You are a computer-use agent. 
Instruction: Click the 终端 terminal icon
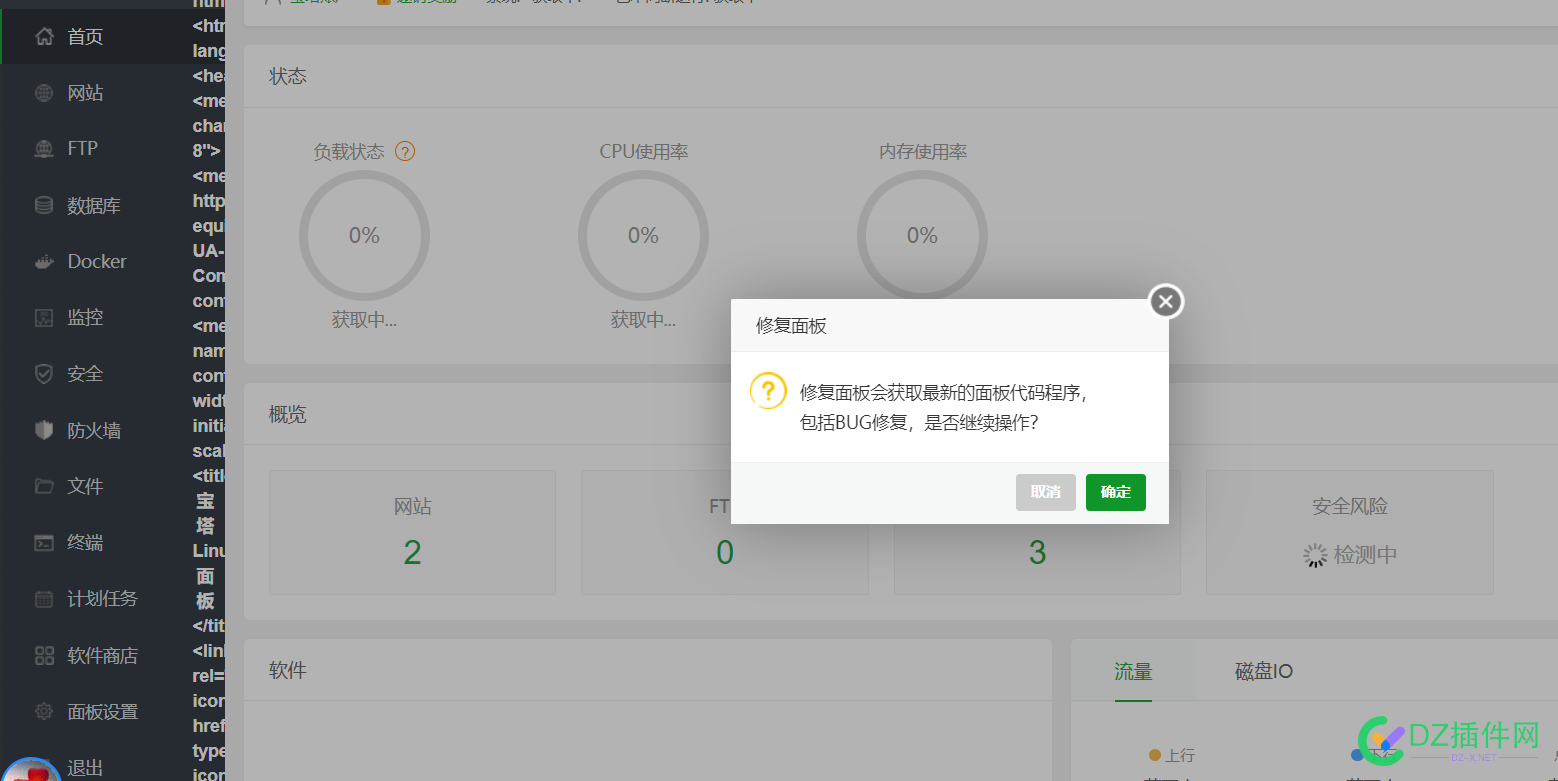click(44, 543)
